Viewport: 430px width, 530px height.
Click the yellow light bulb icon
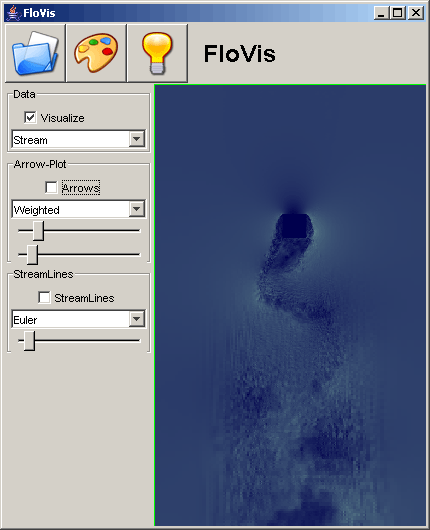(x=157, y=53)
